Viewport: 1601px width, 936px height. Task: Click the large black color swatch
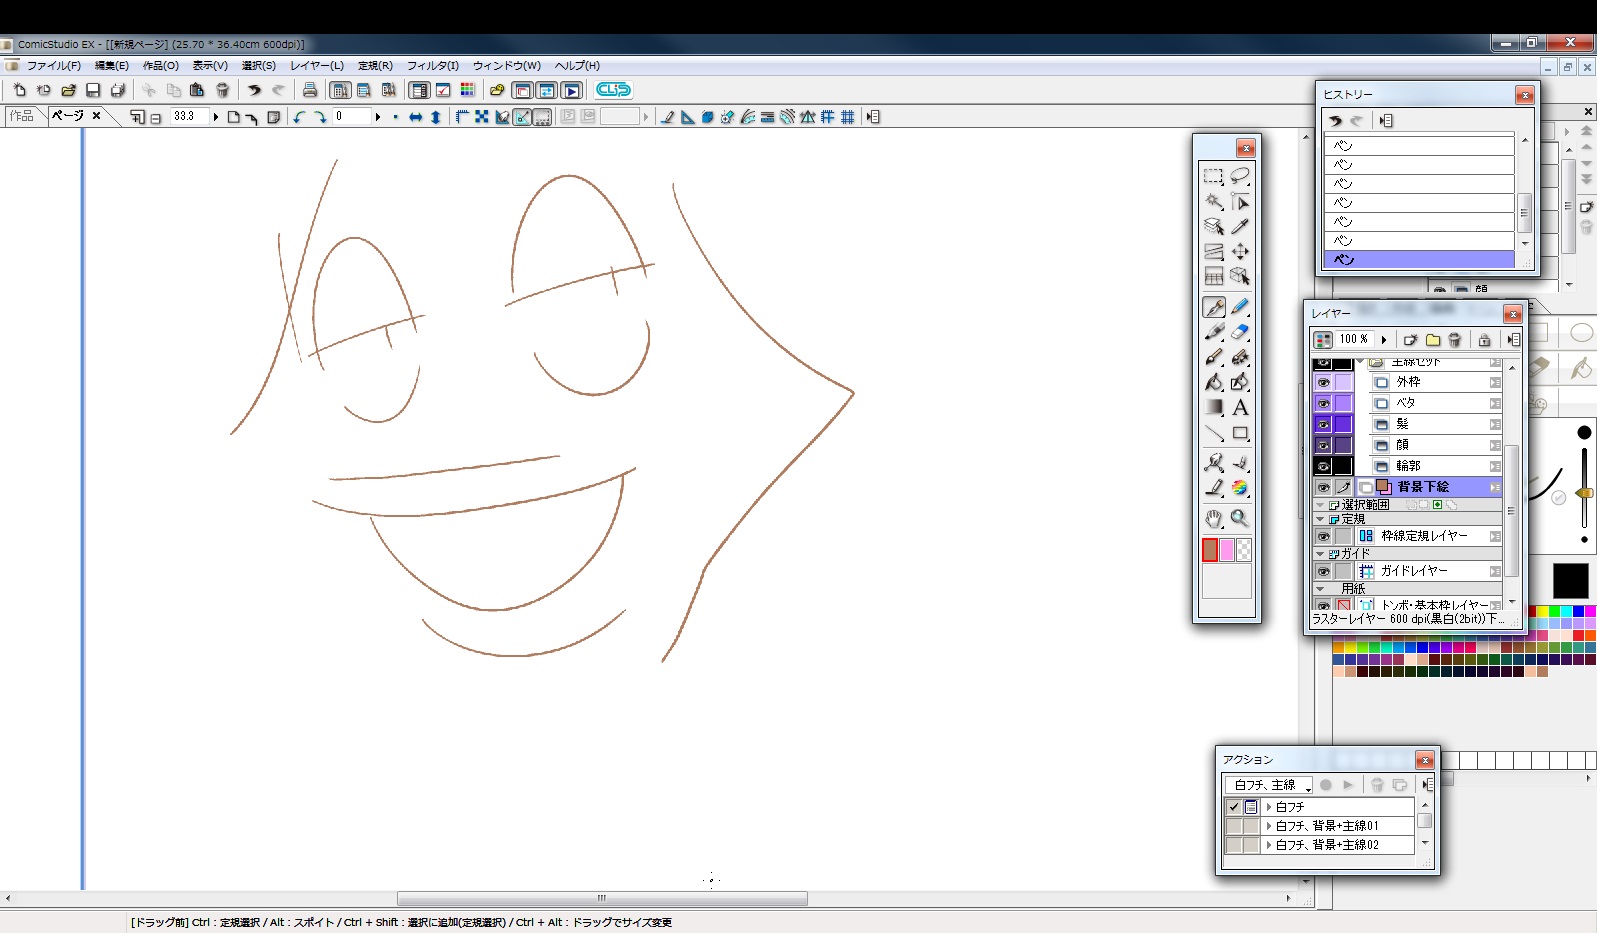click(x=1570, y=581)
